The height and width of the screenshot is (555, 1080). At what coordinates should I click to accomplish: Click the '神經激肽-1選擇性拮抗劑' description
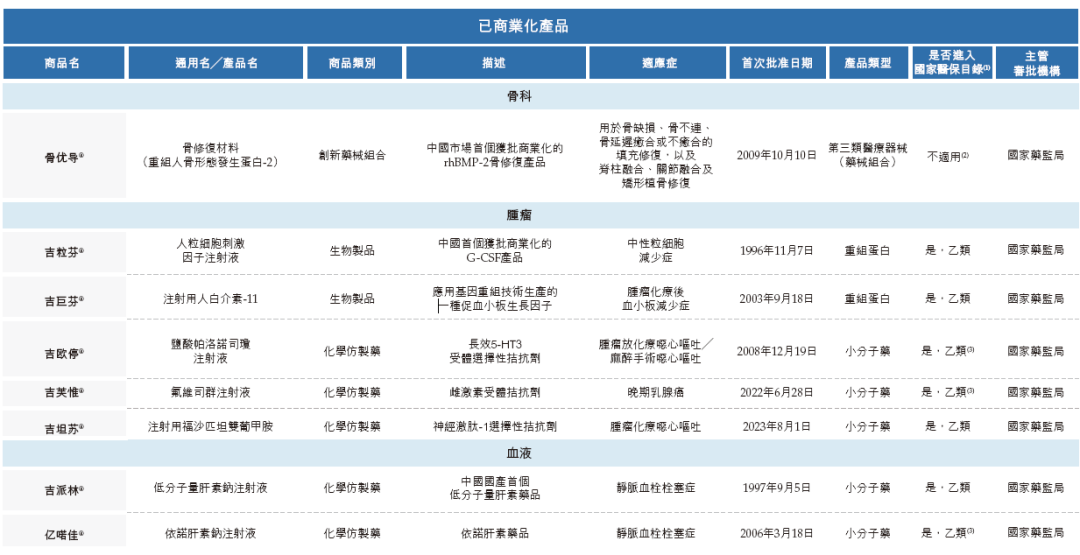point(495,426)
